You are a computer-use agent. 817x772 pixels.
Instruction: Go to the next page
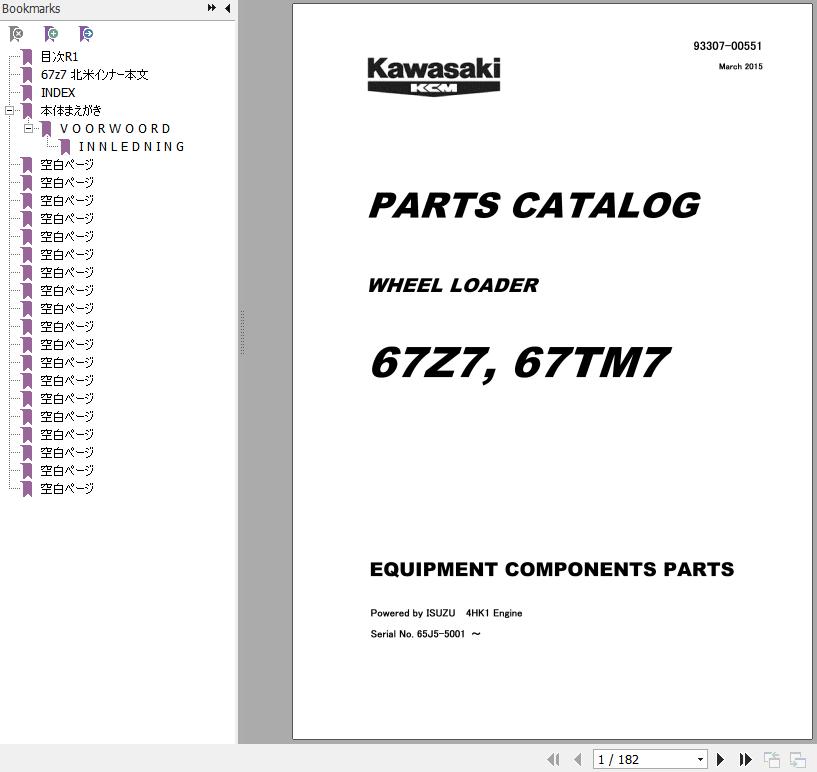click(721, 759)
